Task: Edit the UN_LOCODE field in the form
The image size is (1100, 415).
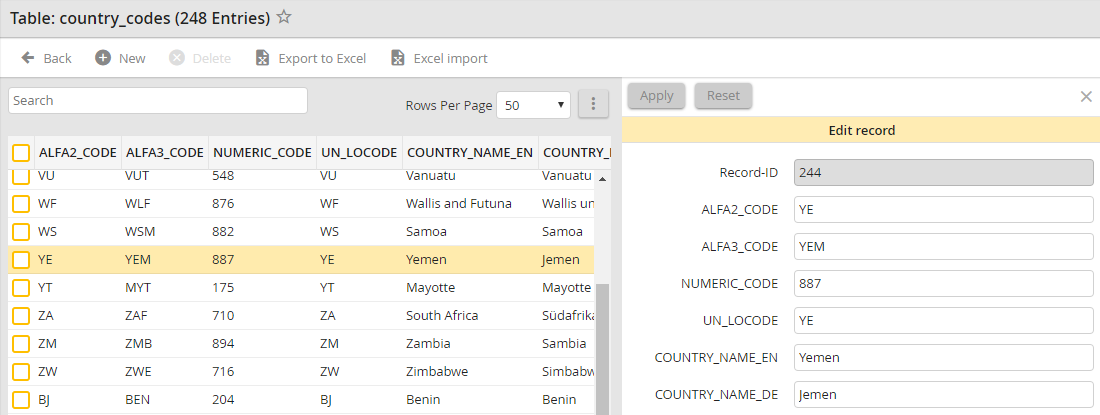Action: tap(944, 320)
